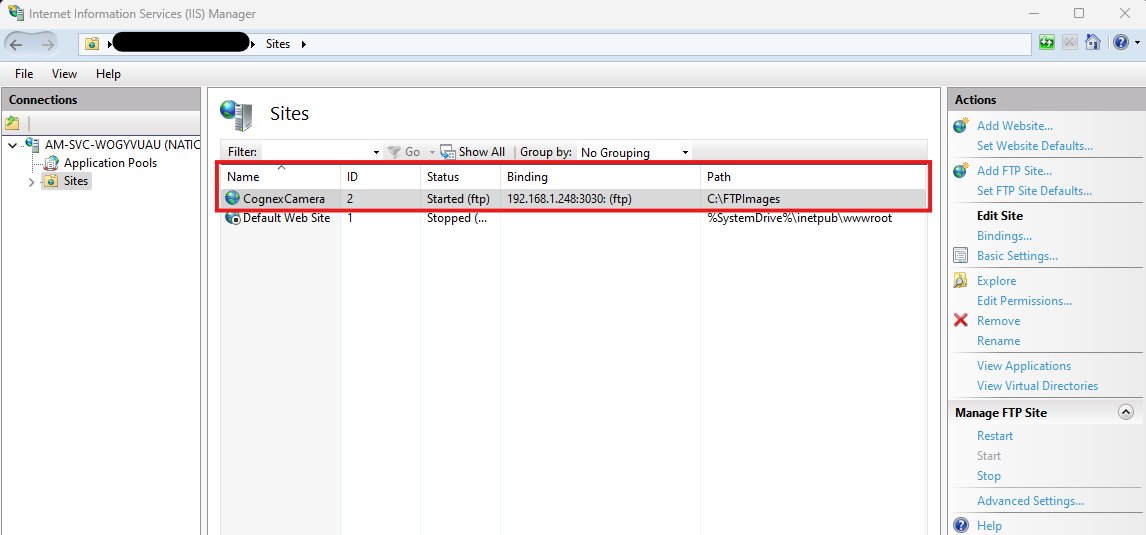1146x535 pixels.
Task: Collapse the Manage FTP Site section
Action: tap(1125, 412)
